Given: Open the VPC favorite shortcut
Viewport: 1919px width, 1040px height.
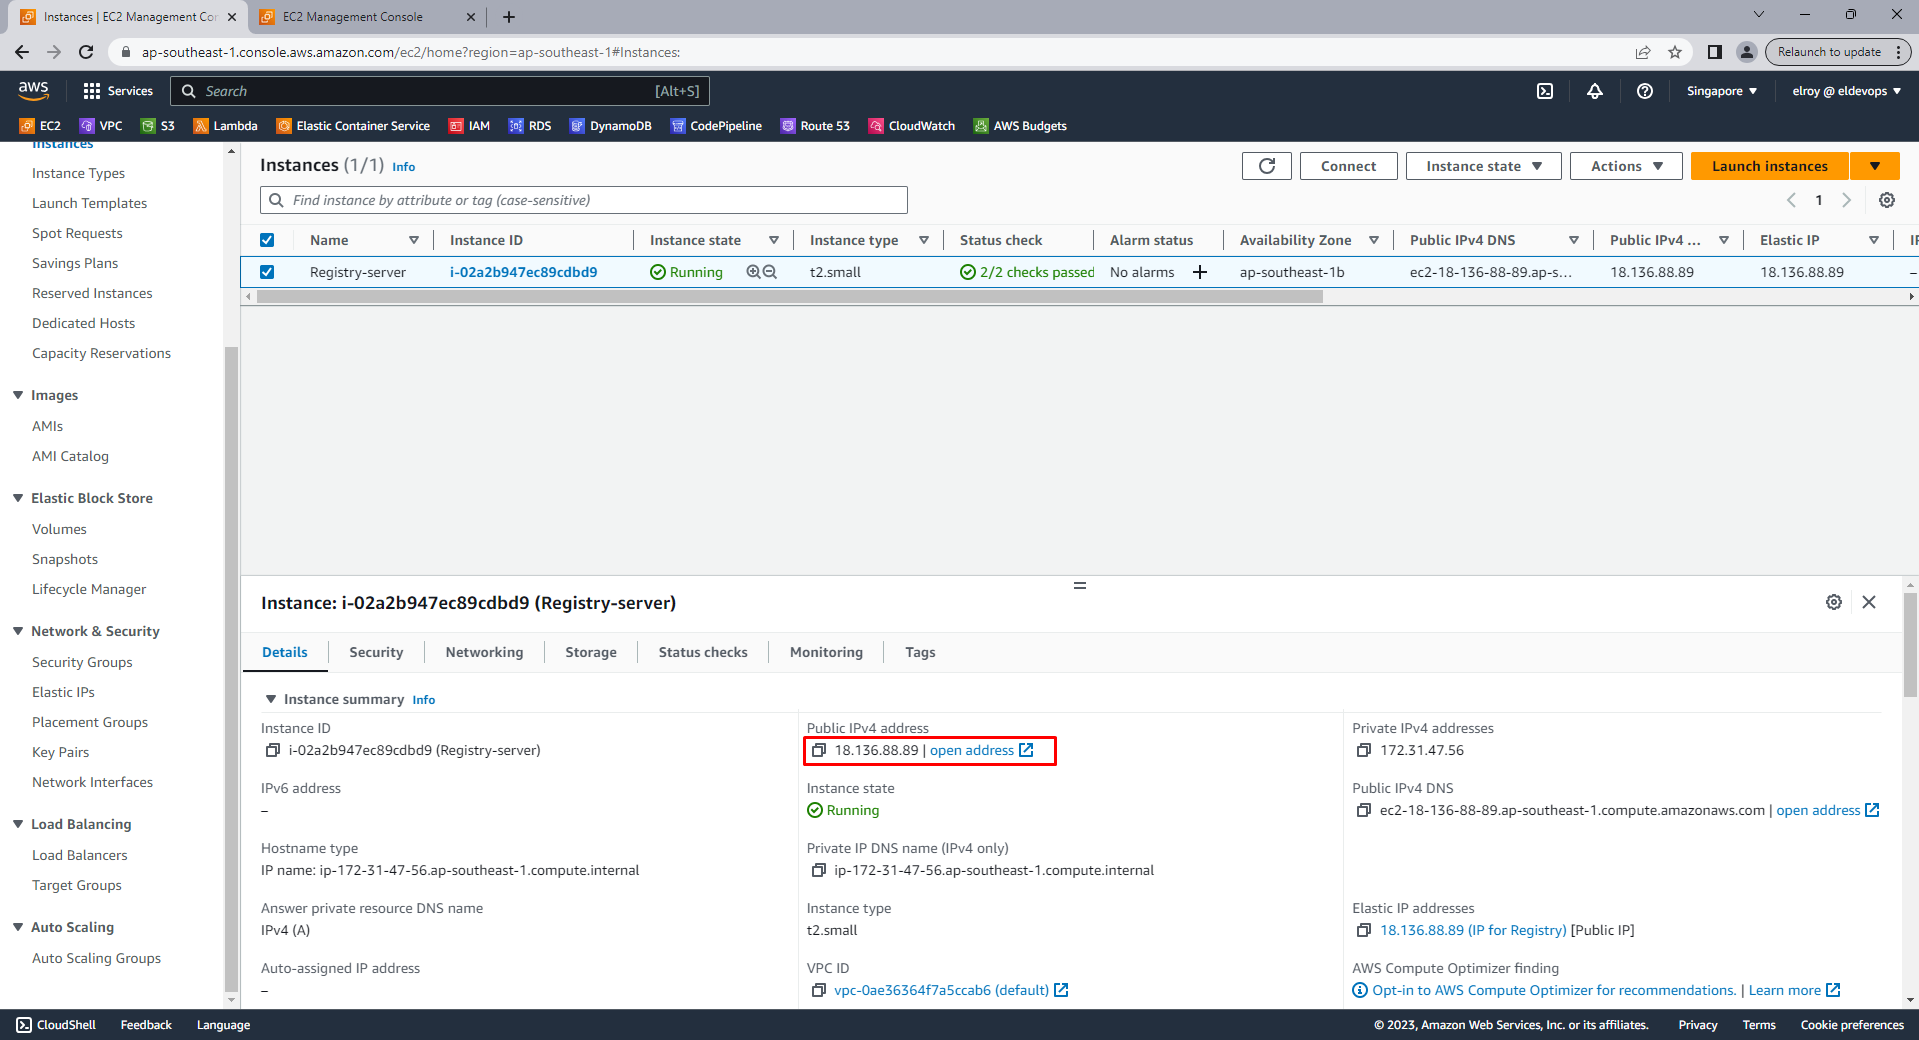Looking at the screenshot, I should point(101,126).
